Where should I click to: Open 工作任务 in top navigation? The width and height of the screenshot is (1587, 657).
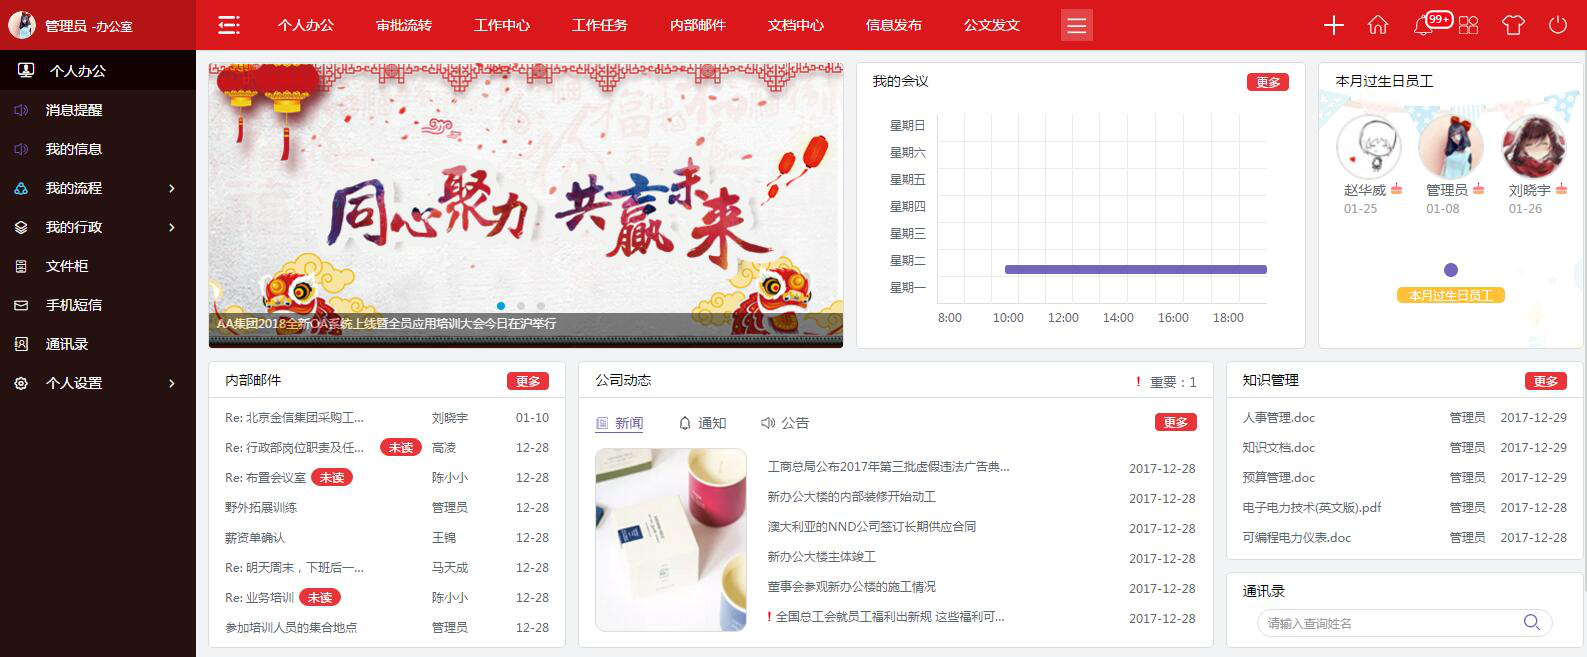tap(600, 25)
